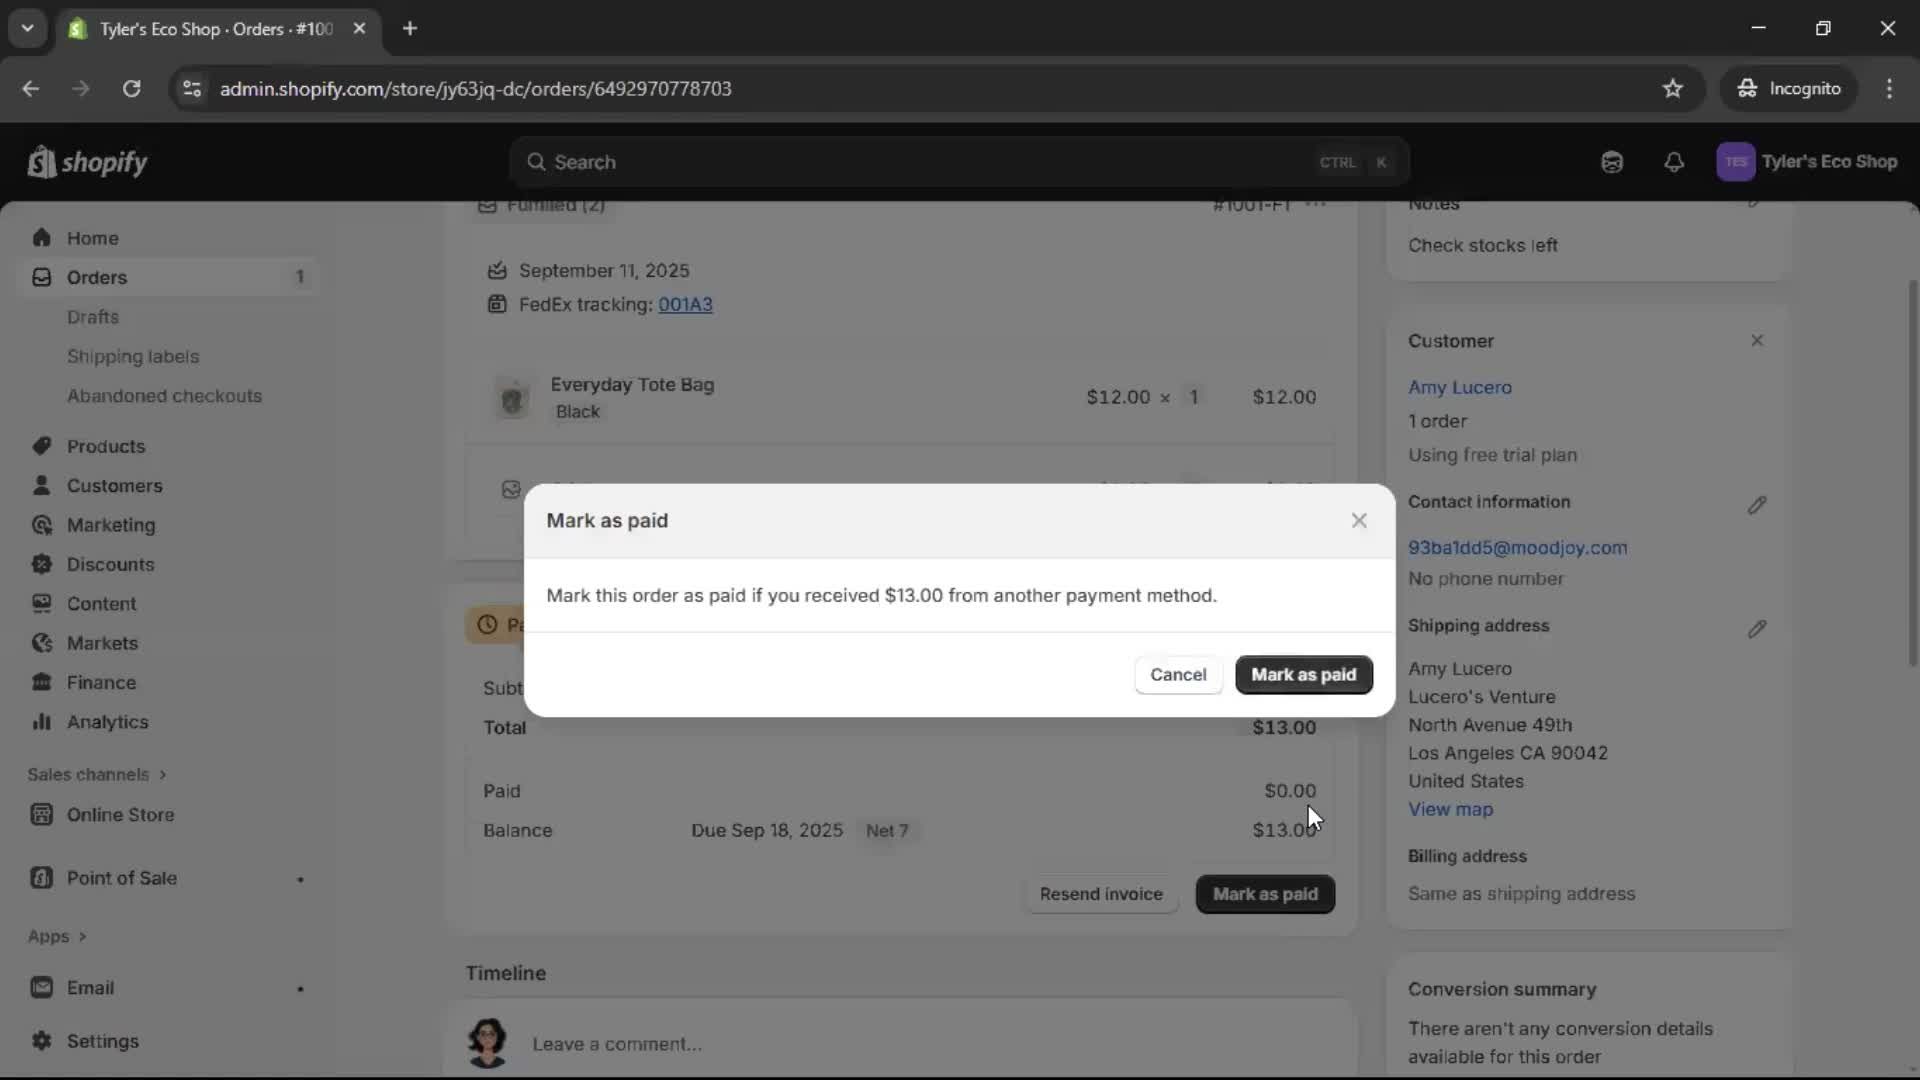Open Amy Lucero customer profile
The width and height of the screenshot is (1920, 1080).
1460,387
